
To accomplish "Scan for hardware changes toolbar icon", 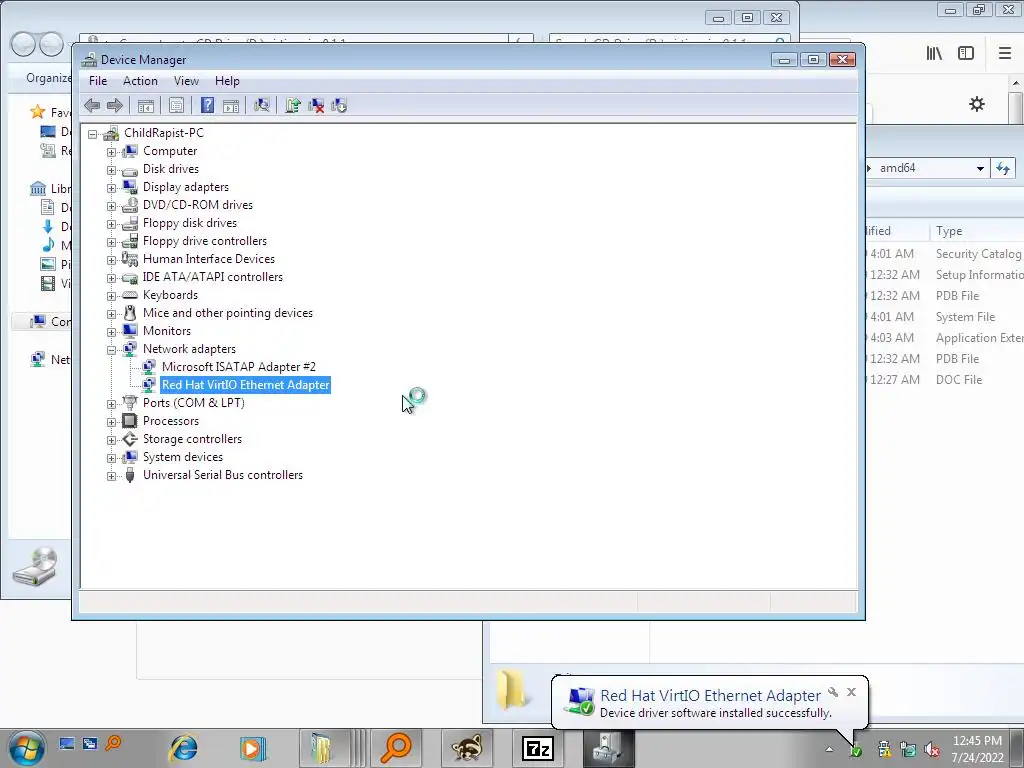I will (262, 105).
